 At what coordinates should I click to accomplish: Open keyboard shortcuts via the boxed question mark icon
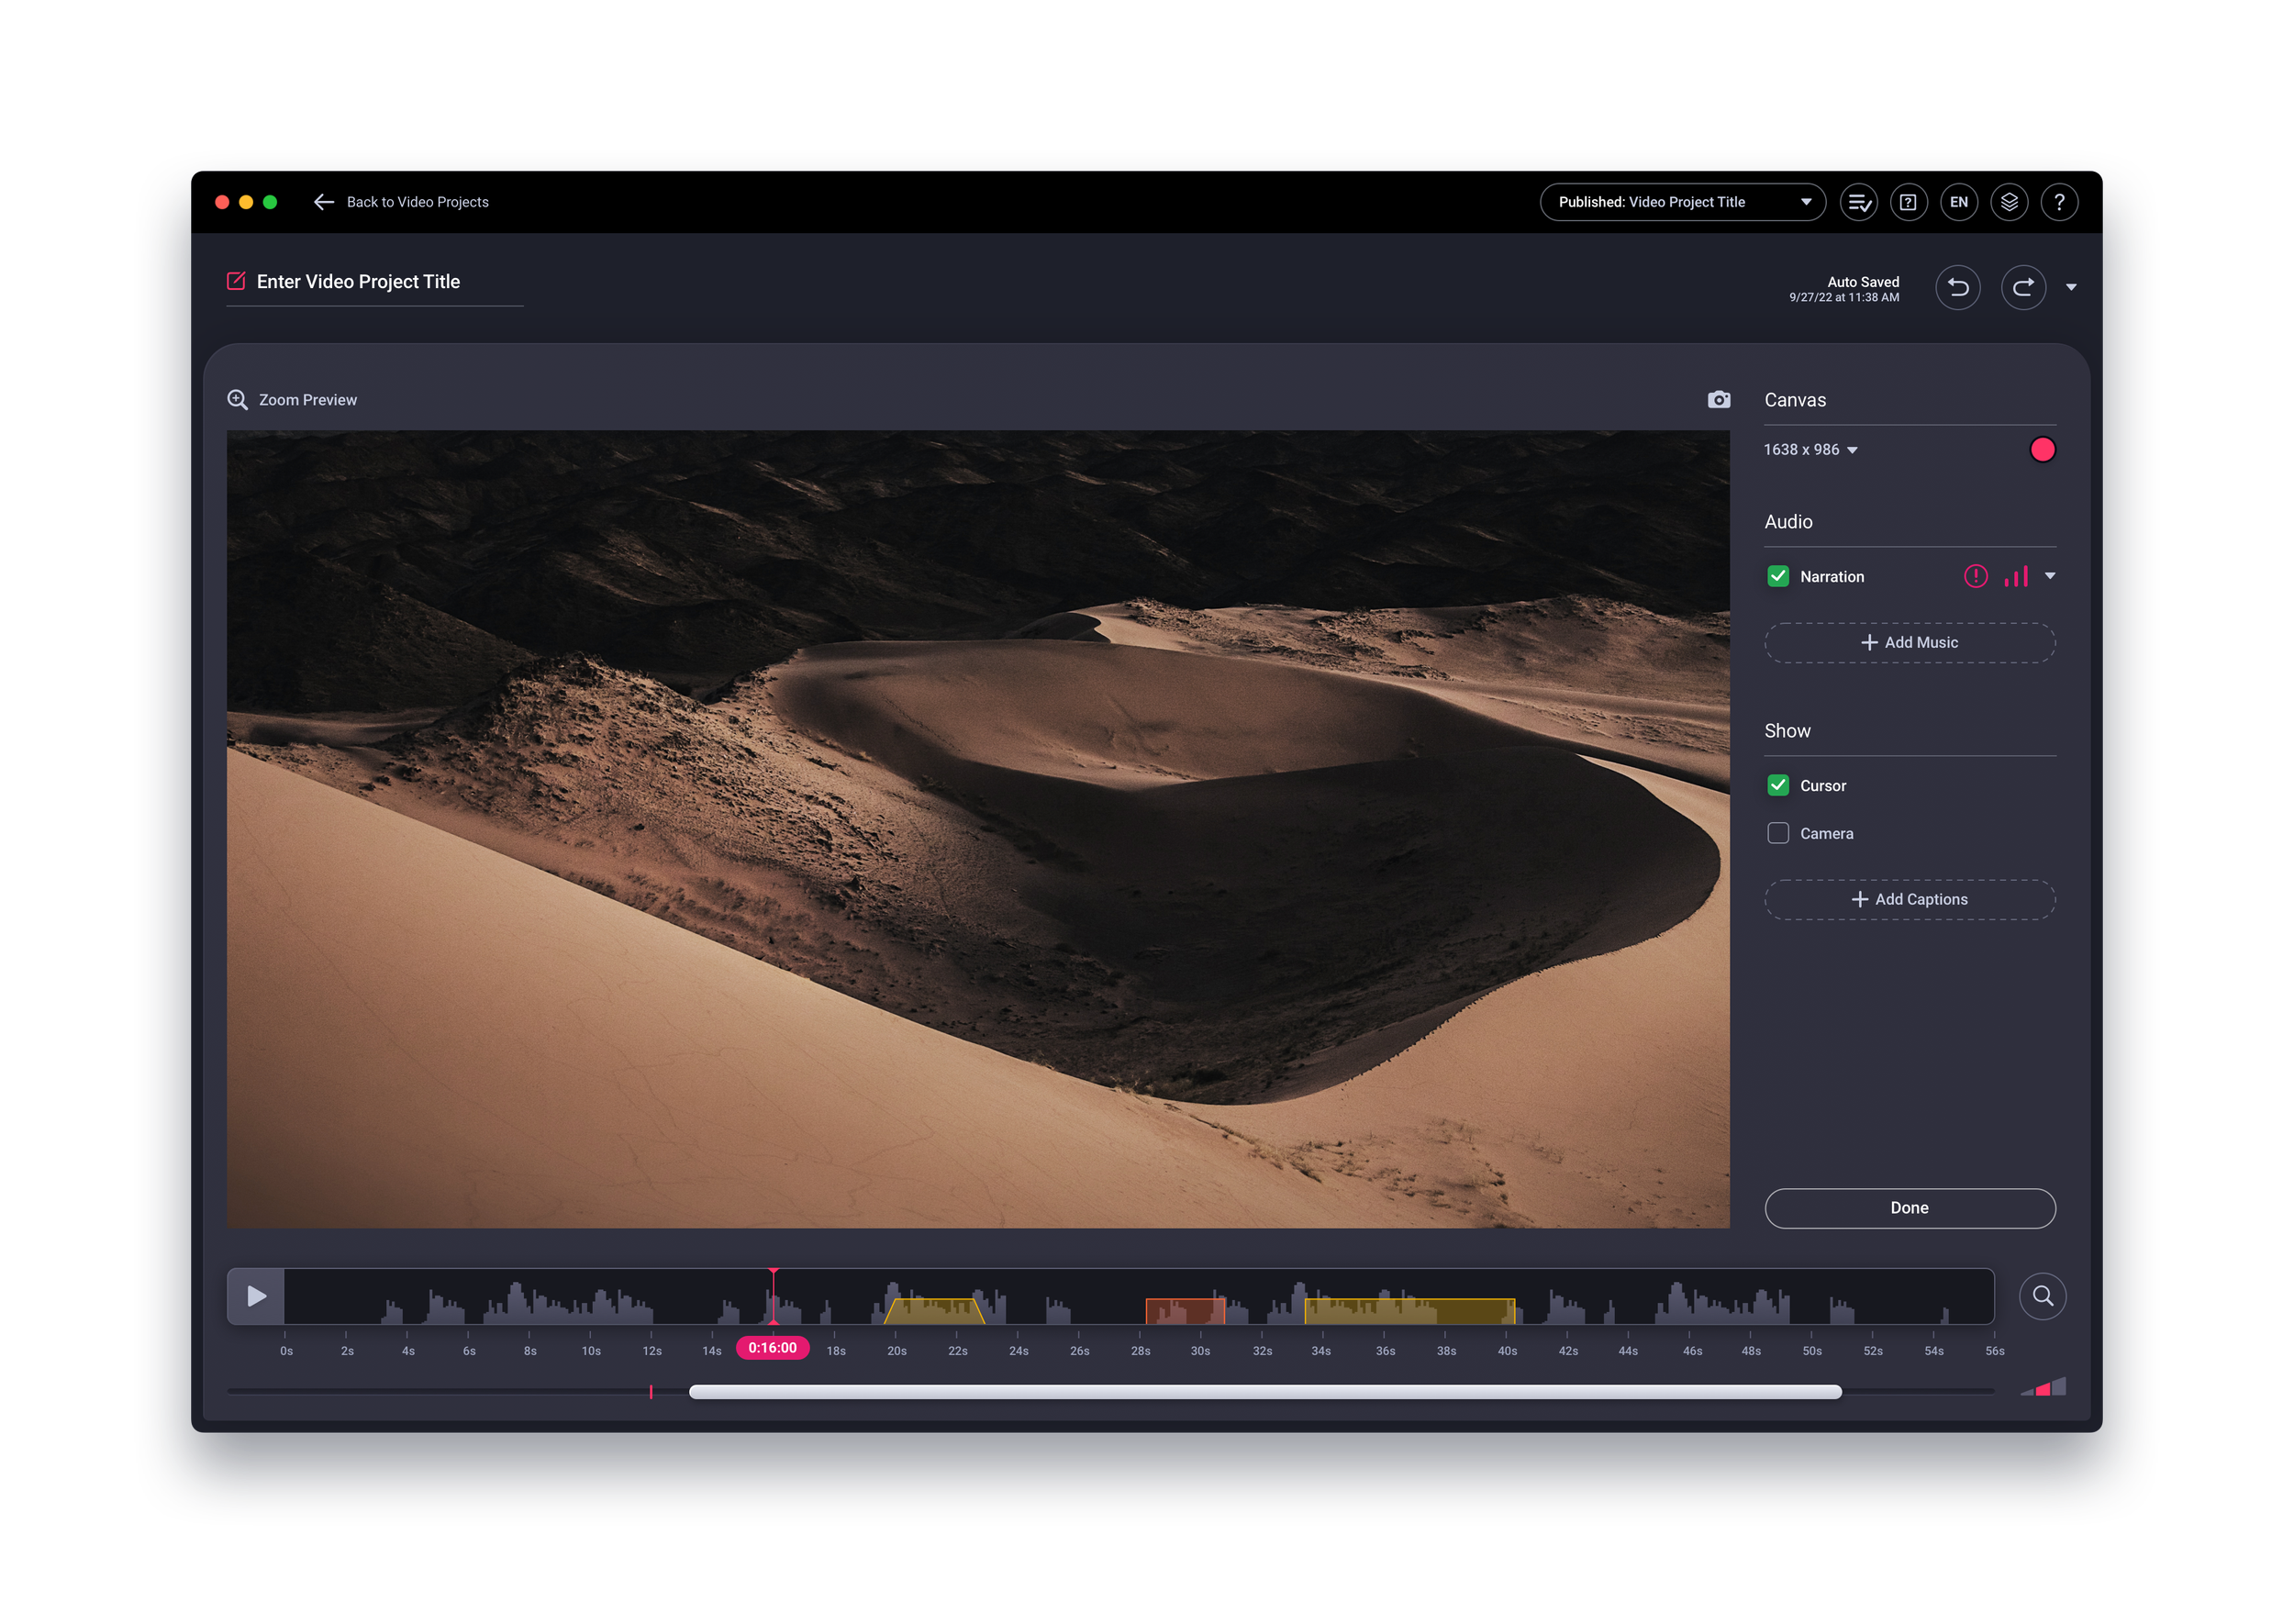click(1909, 202)
